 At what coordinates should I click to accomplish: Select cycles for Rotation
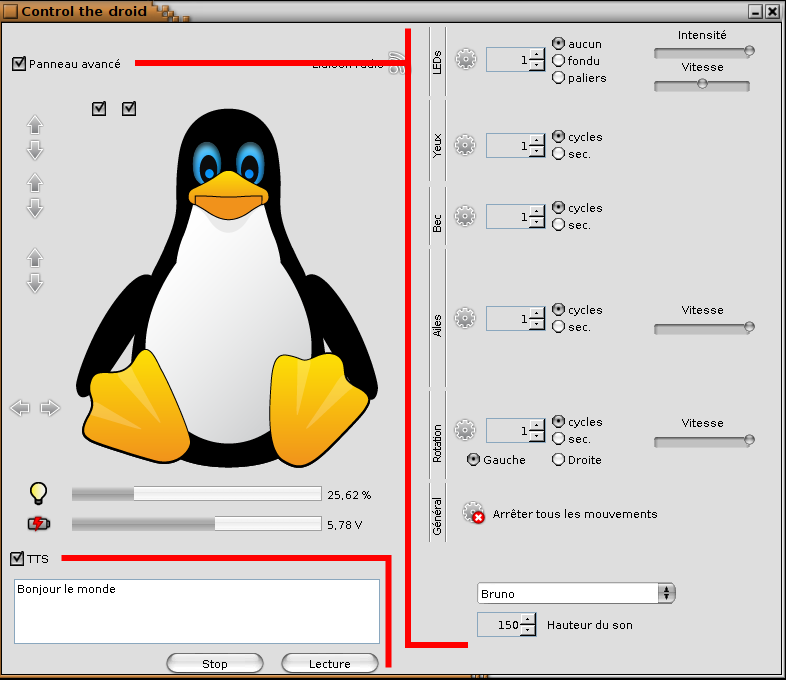(x=558, y=421)
